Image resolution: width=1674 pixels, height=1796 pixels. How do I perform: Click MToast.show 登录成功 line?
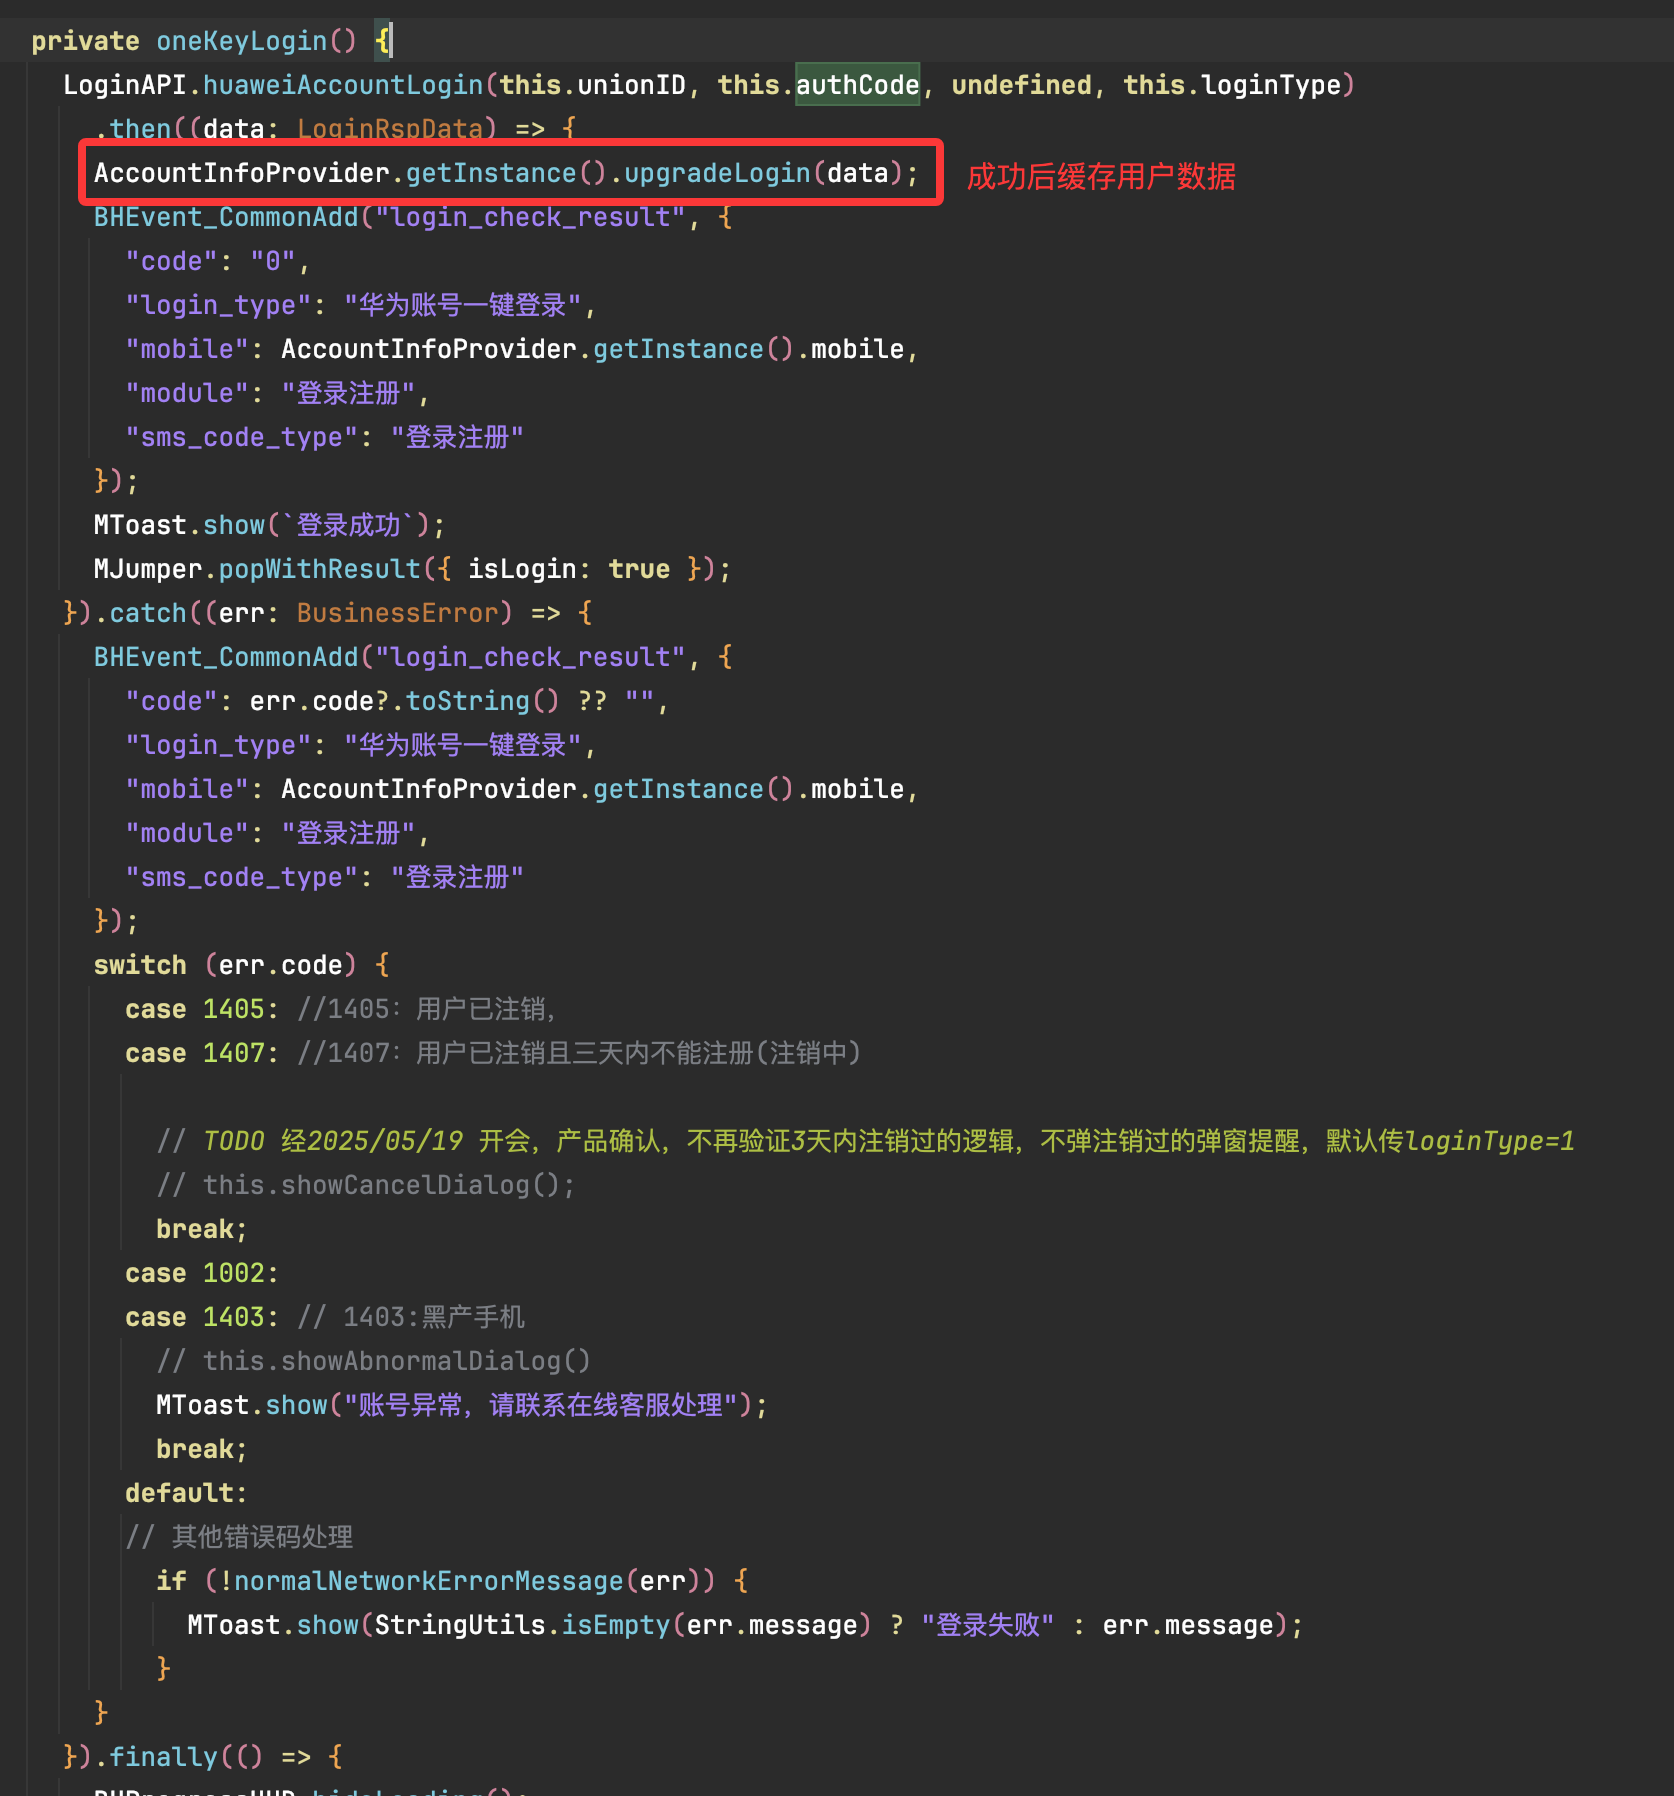pyautogui.click(x=269, y=525)
